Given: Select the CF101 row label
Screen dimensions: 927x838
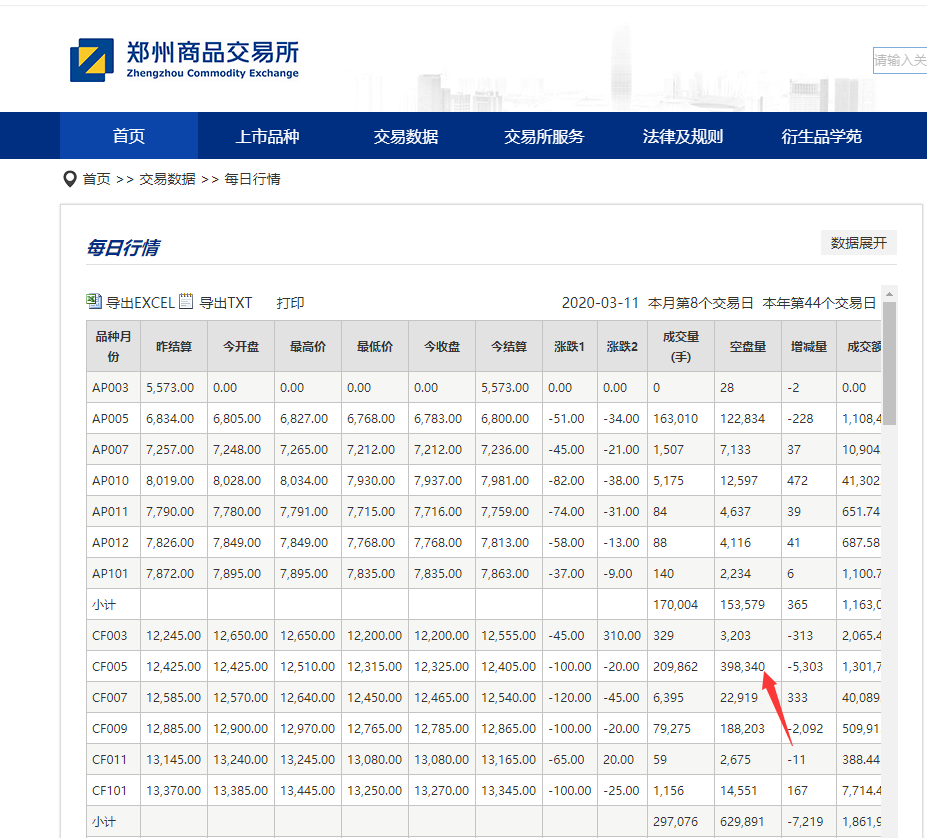Looking at the screenshot, I should coord(109,790).
